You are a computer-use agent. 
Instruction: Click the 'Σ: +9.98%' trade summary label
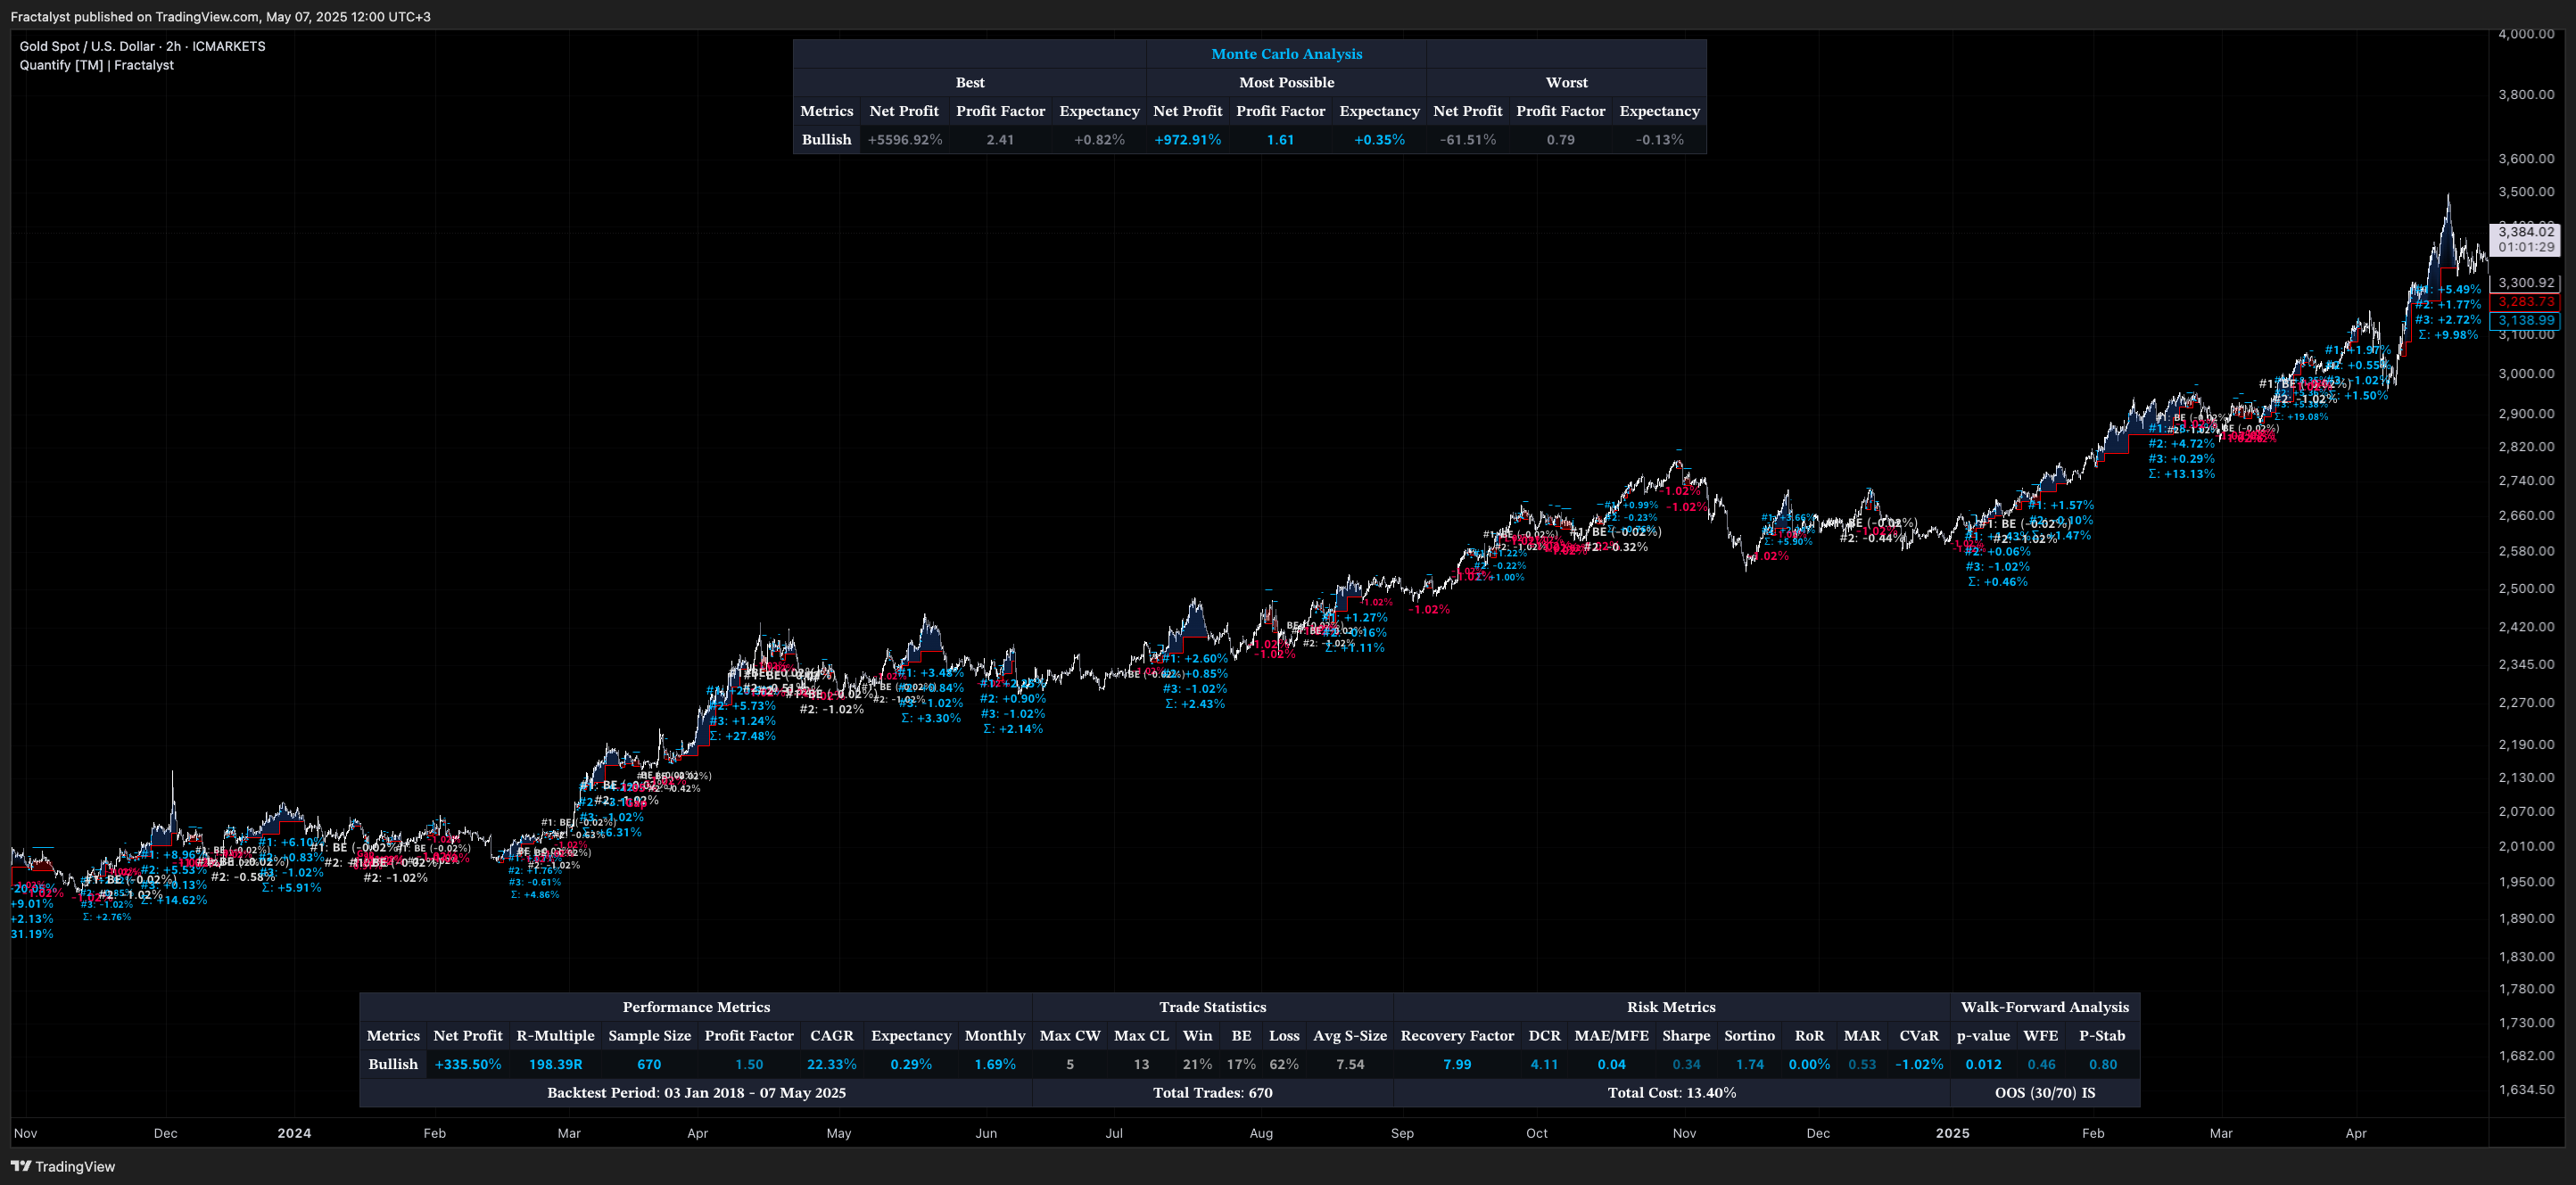point(2448,335)
